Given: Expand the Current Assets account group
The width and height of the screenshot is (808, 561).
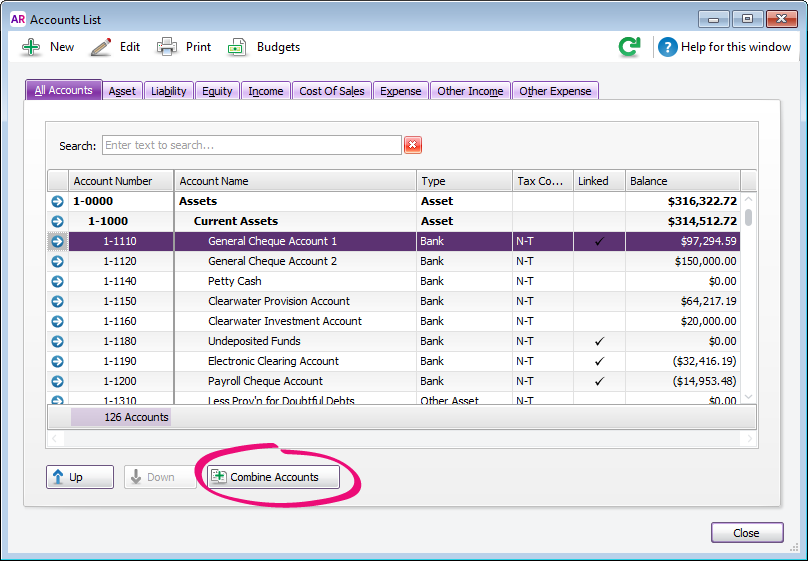Looking at the screenshot, I should click(57, 221).
